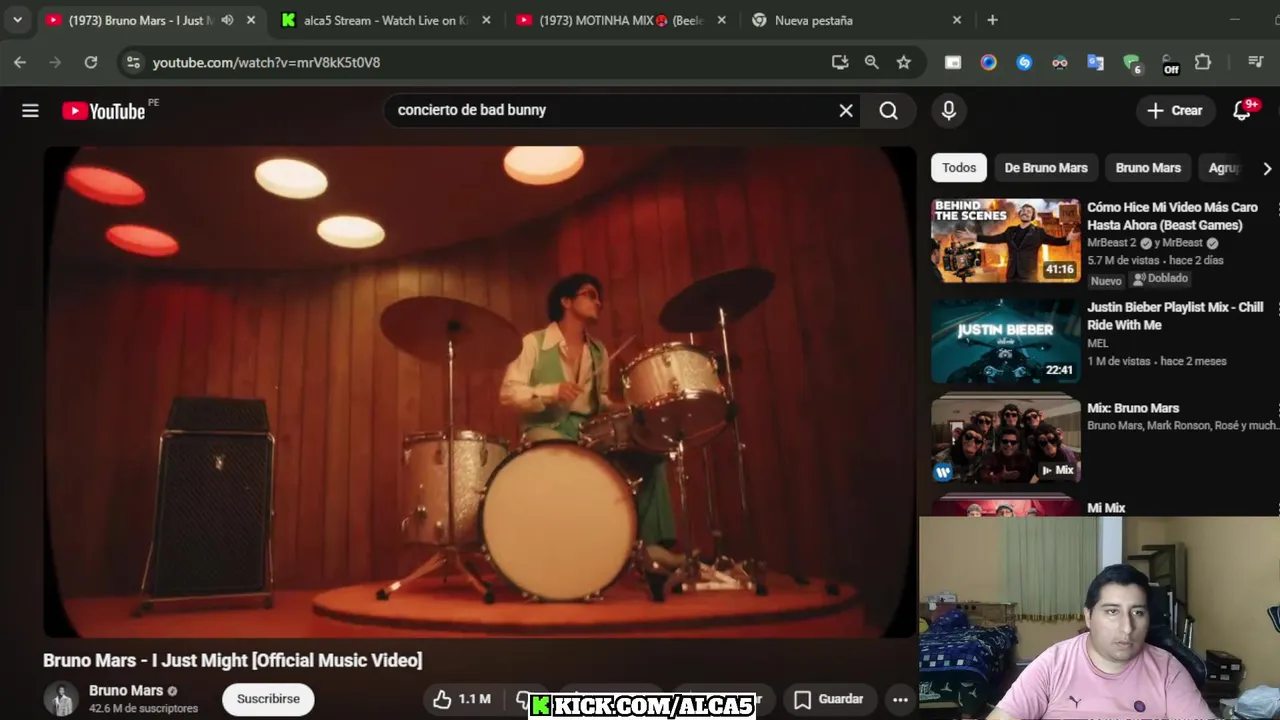Toggle the extension labeled Off
Screen dimensions: 1280x720
point(1170,64)
